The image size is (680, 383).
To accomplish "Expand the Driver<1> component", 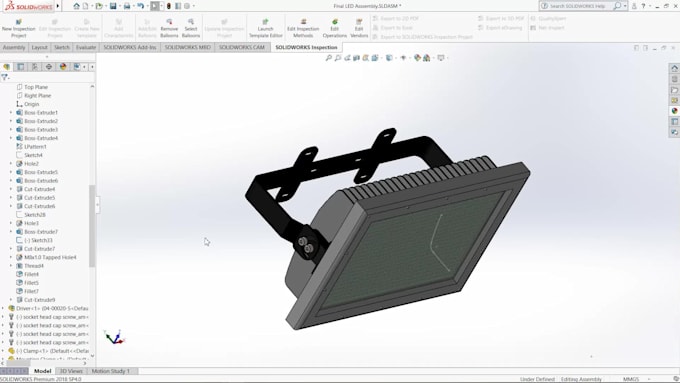I will click(3, 308).
